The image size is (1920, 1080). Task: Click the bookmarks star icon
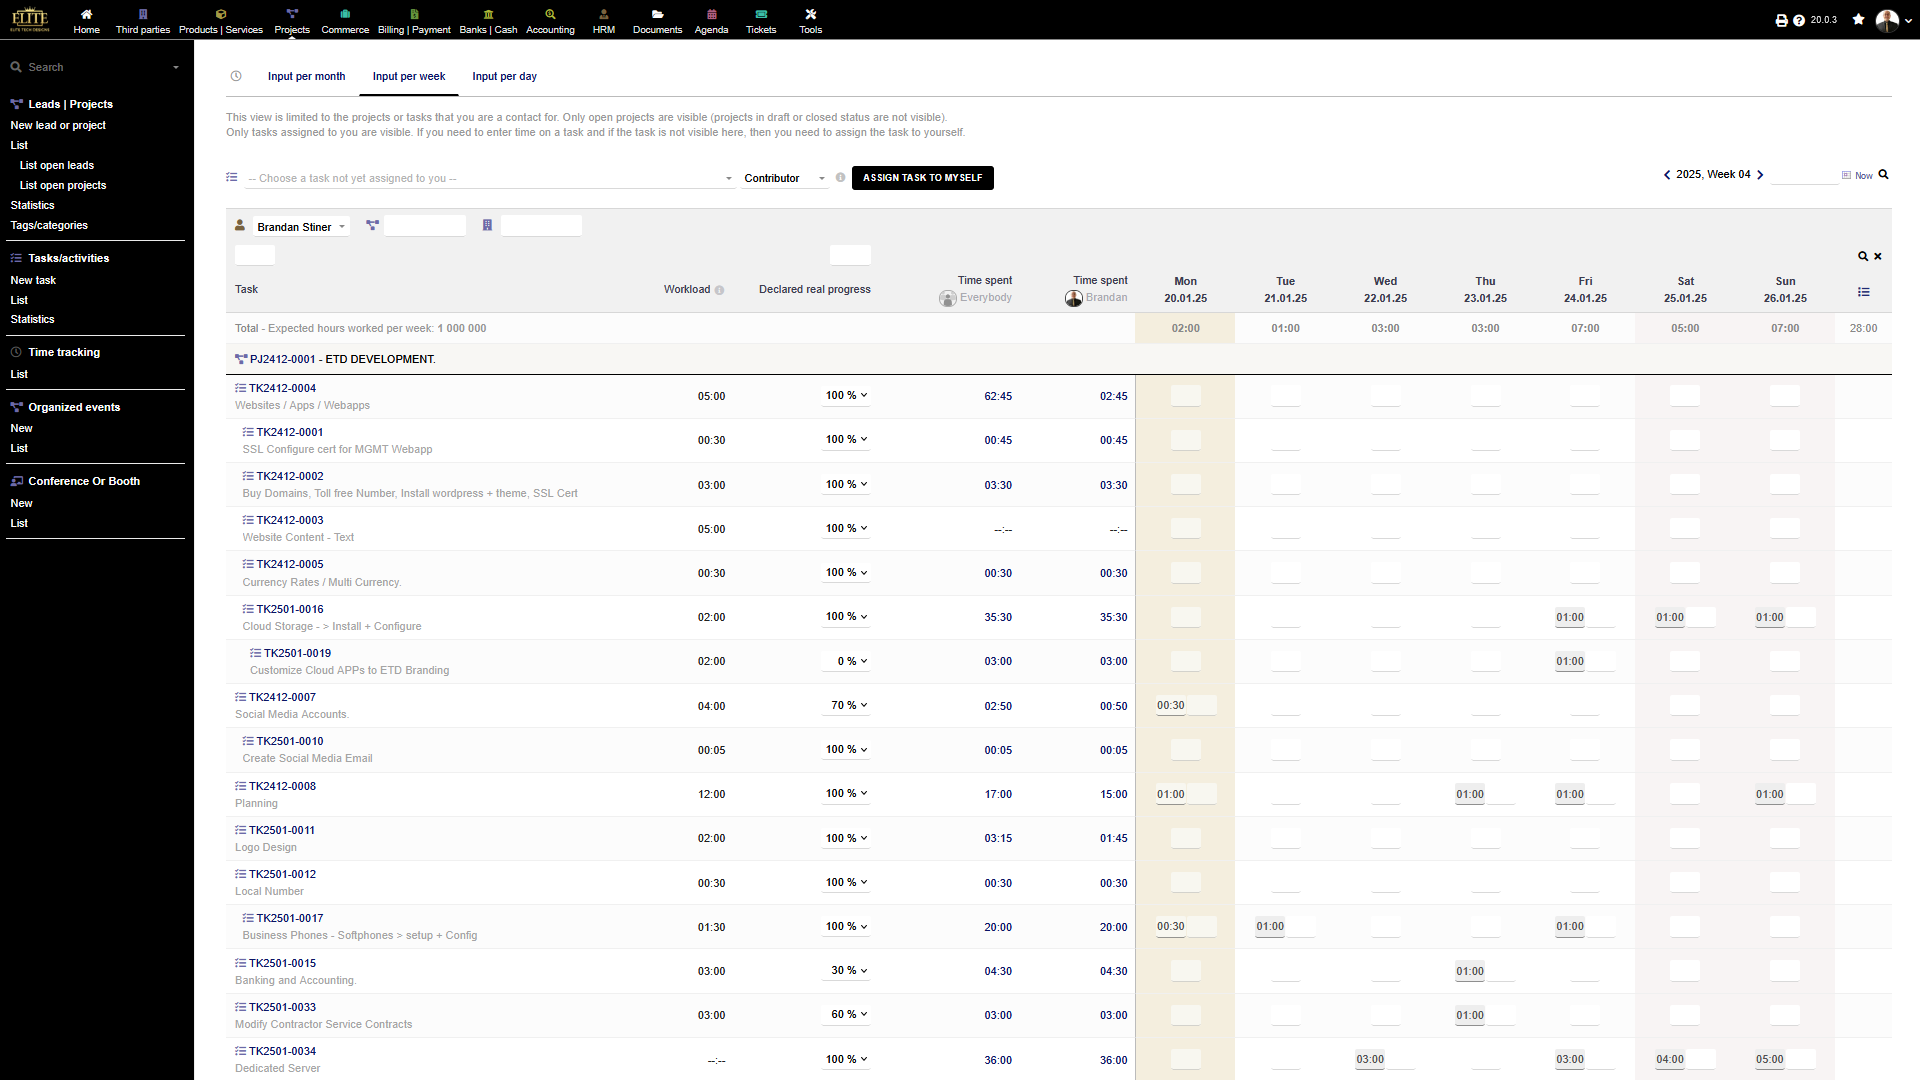[x=1858, y=19]
